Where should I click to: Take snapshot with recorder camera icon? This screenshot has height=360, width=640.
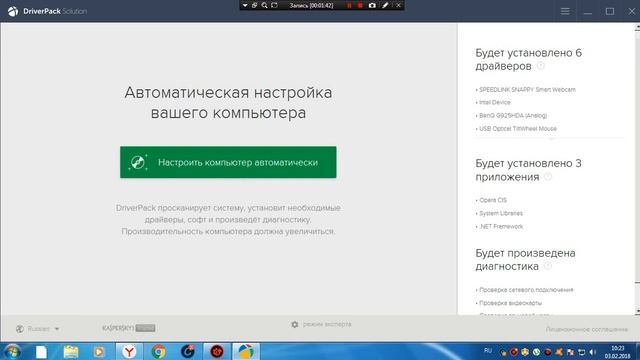pyautogui.click(x=372, y=5)
